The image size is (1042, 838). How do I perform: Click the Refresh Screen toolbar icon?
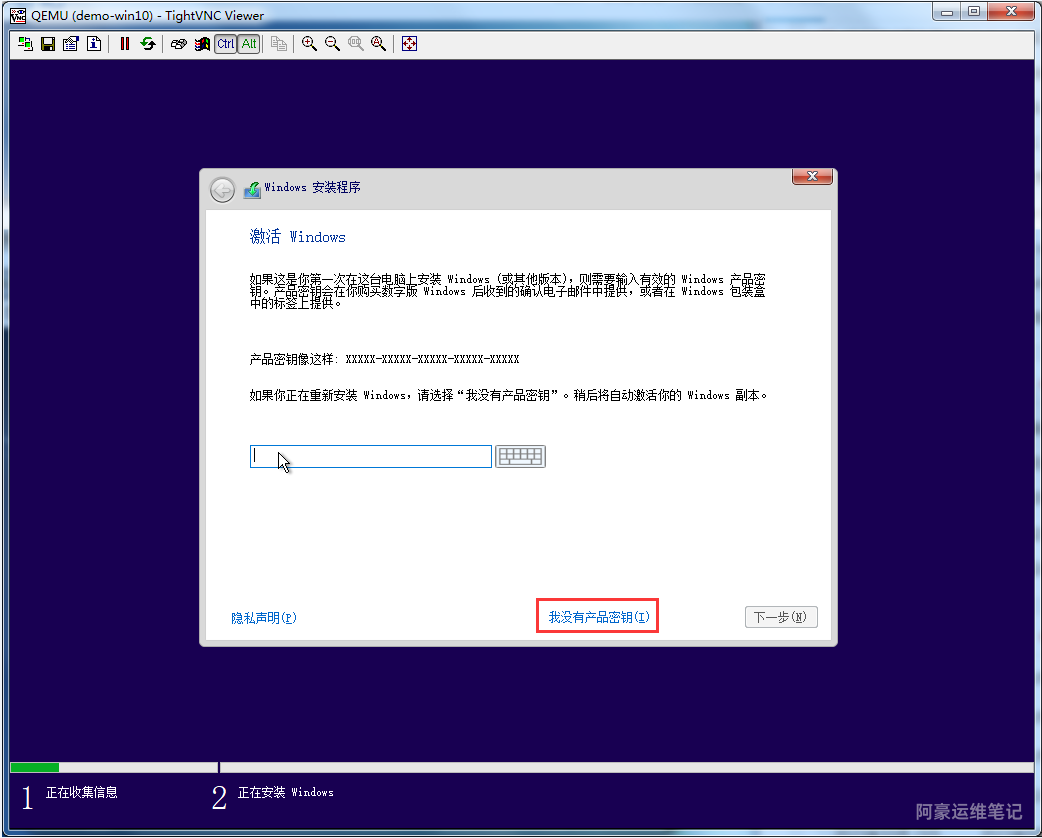(148, 44)
